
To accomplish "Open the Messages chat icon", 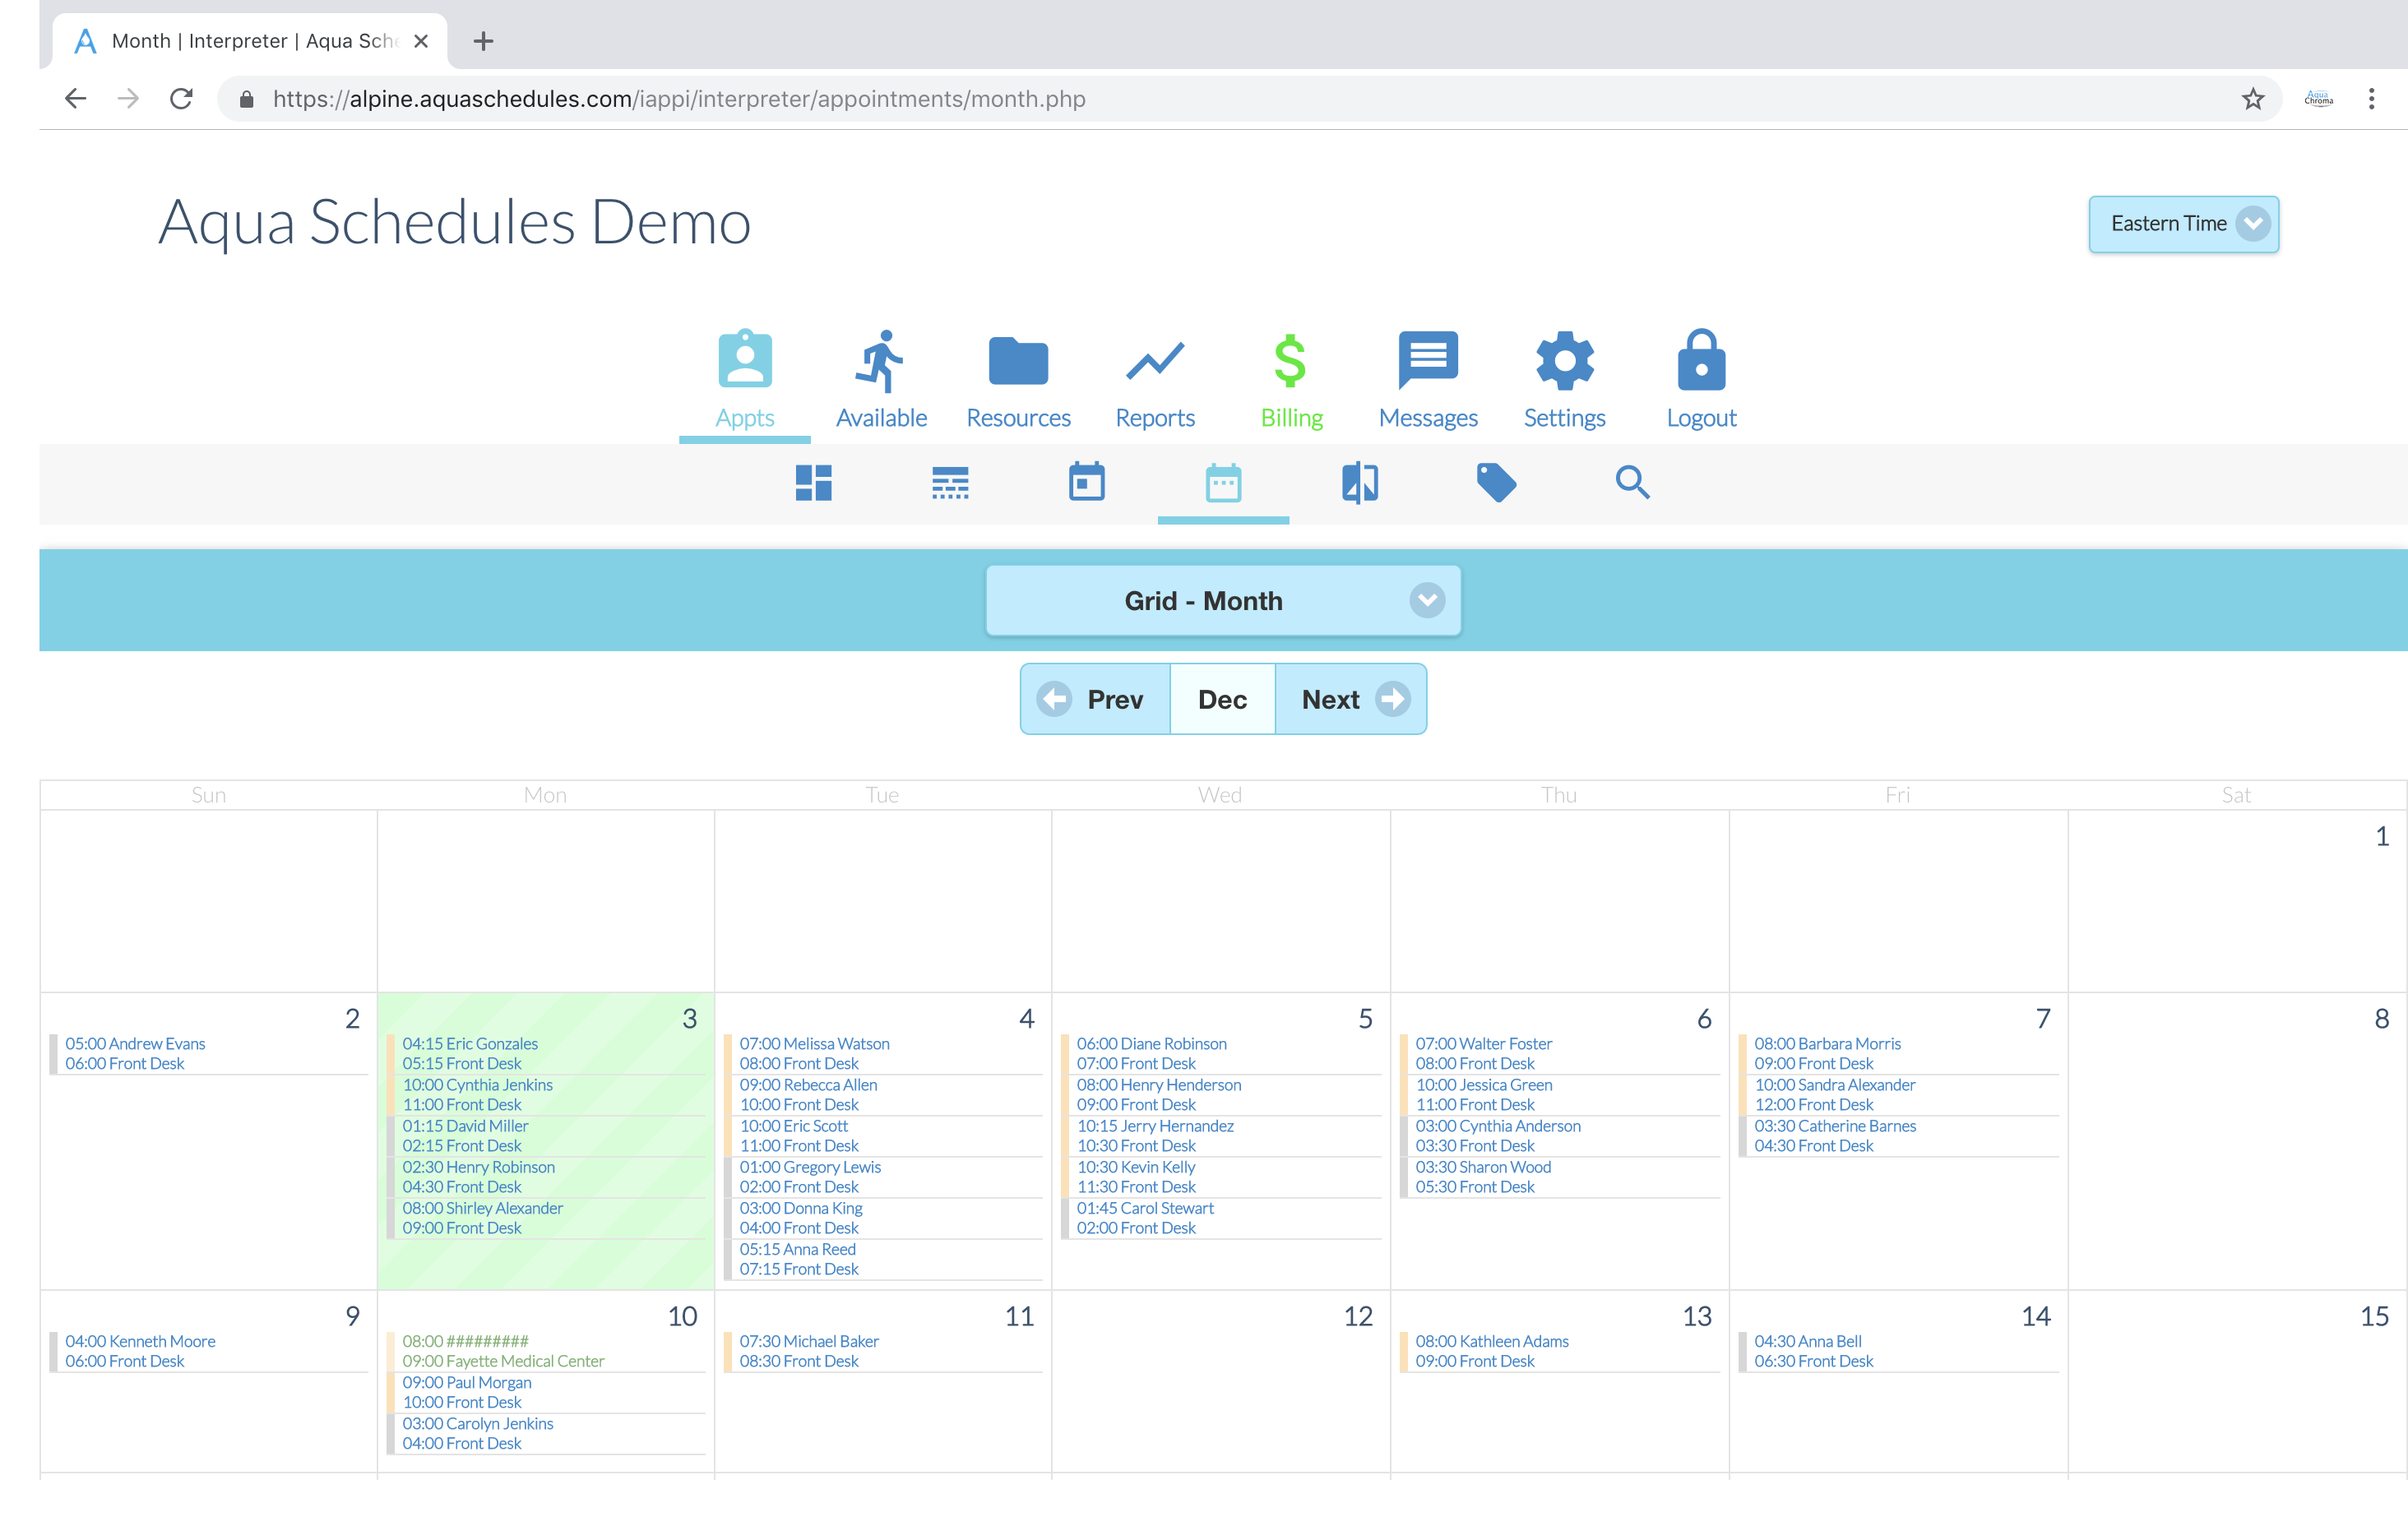I will [1428, 360].
